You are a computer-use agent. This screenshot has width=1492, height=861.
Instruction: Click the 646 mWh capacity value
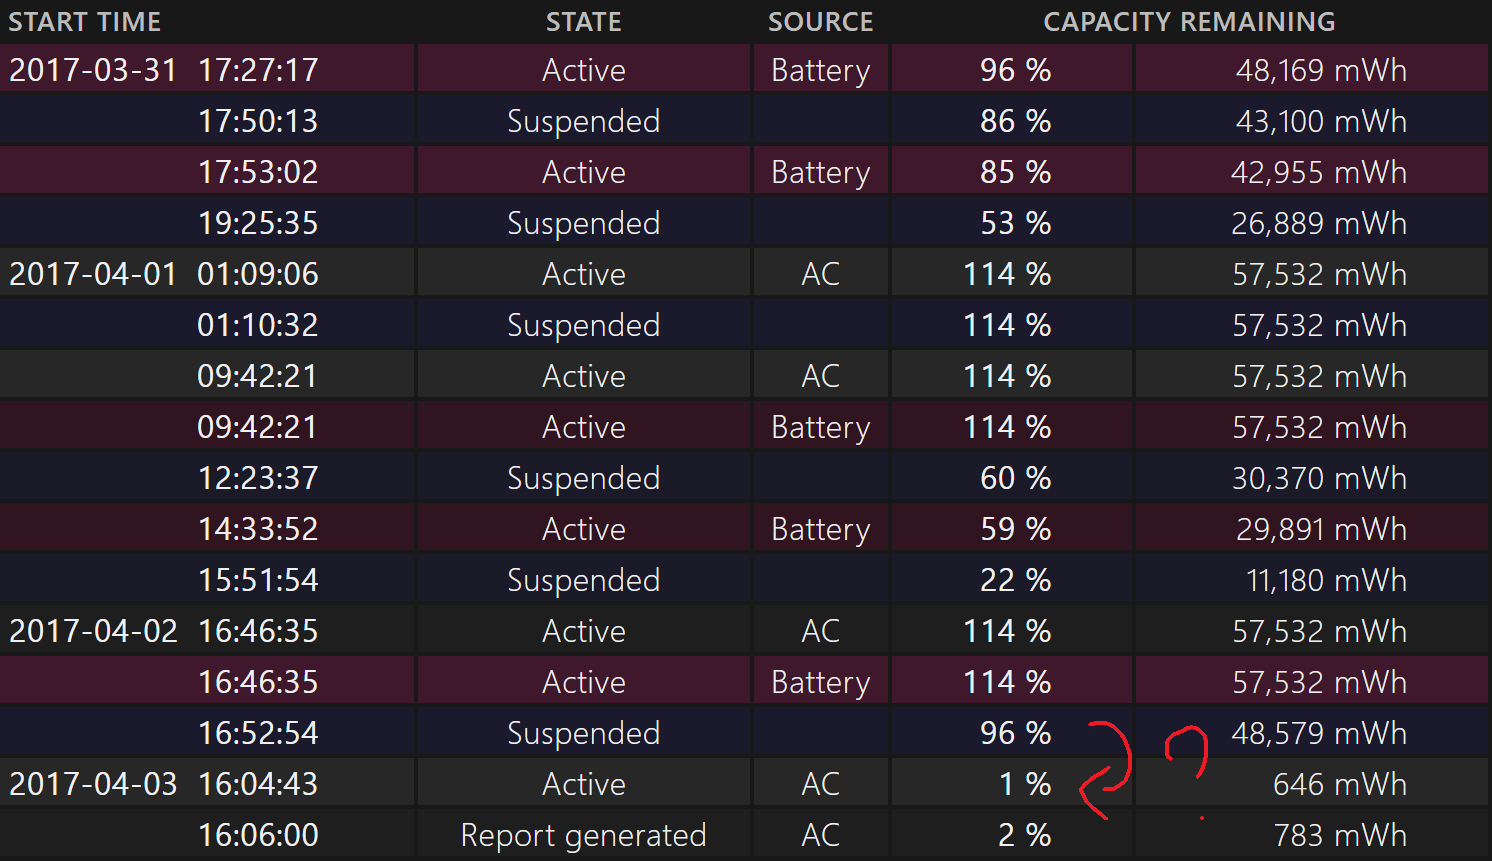[x=1339, y=784]
